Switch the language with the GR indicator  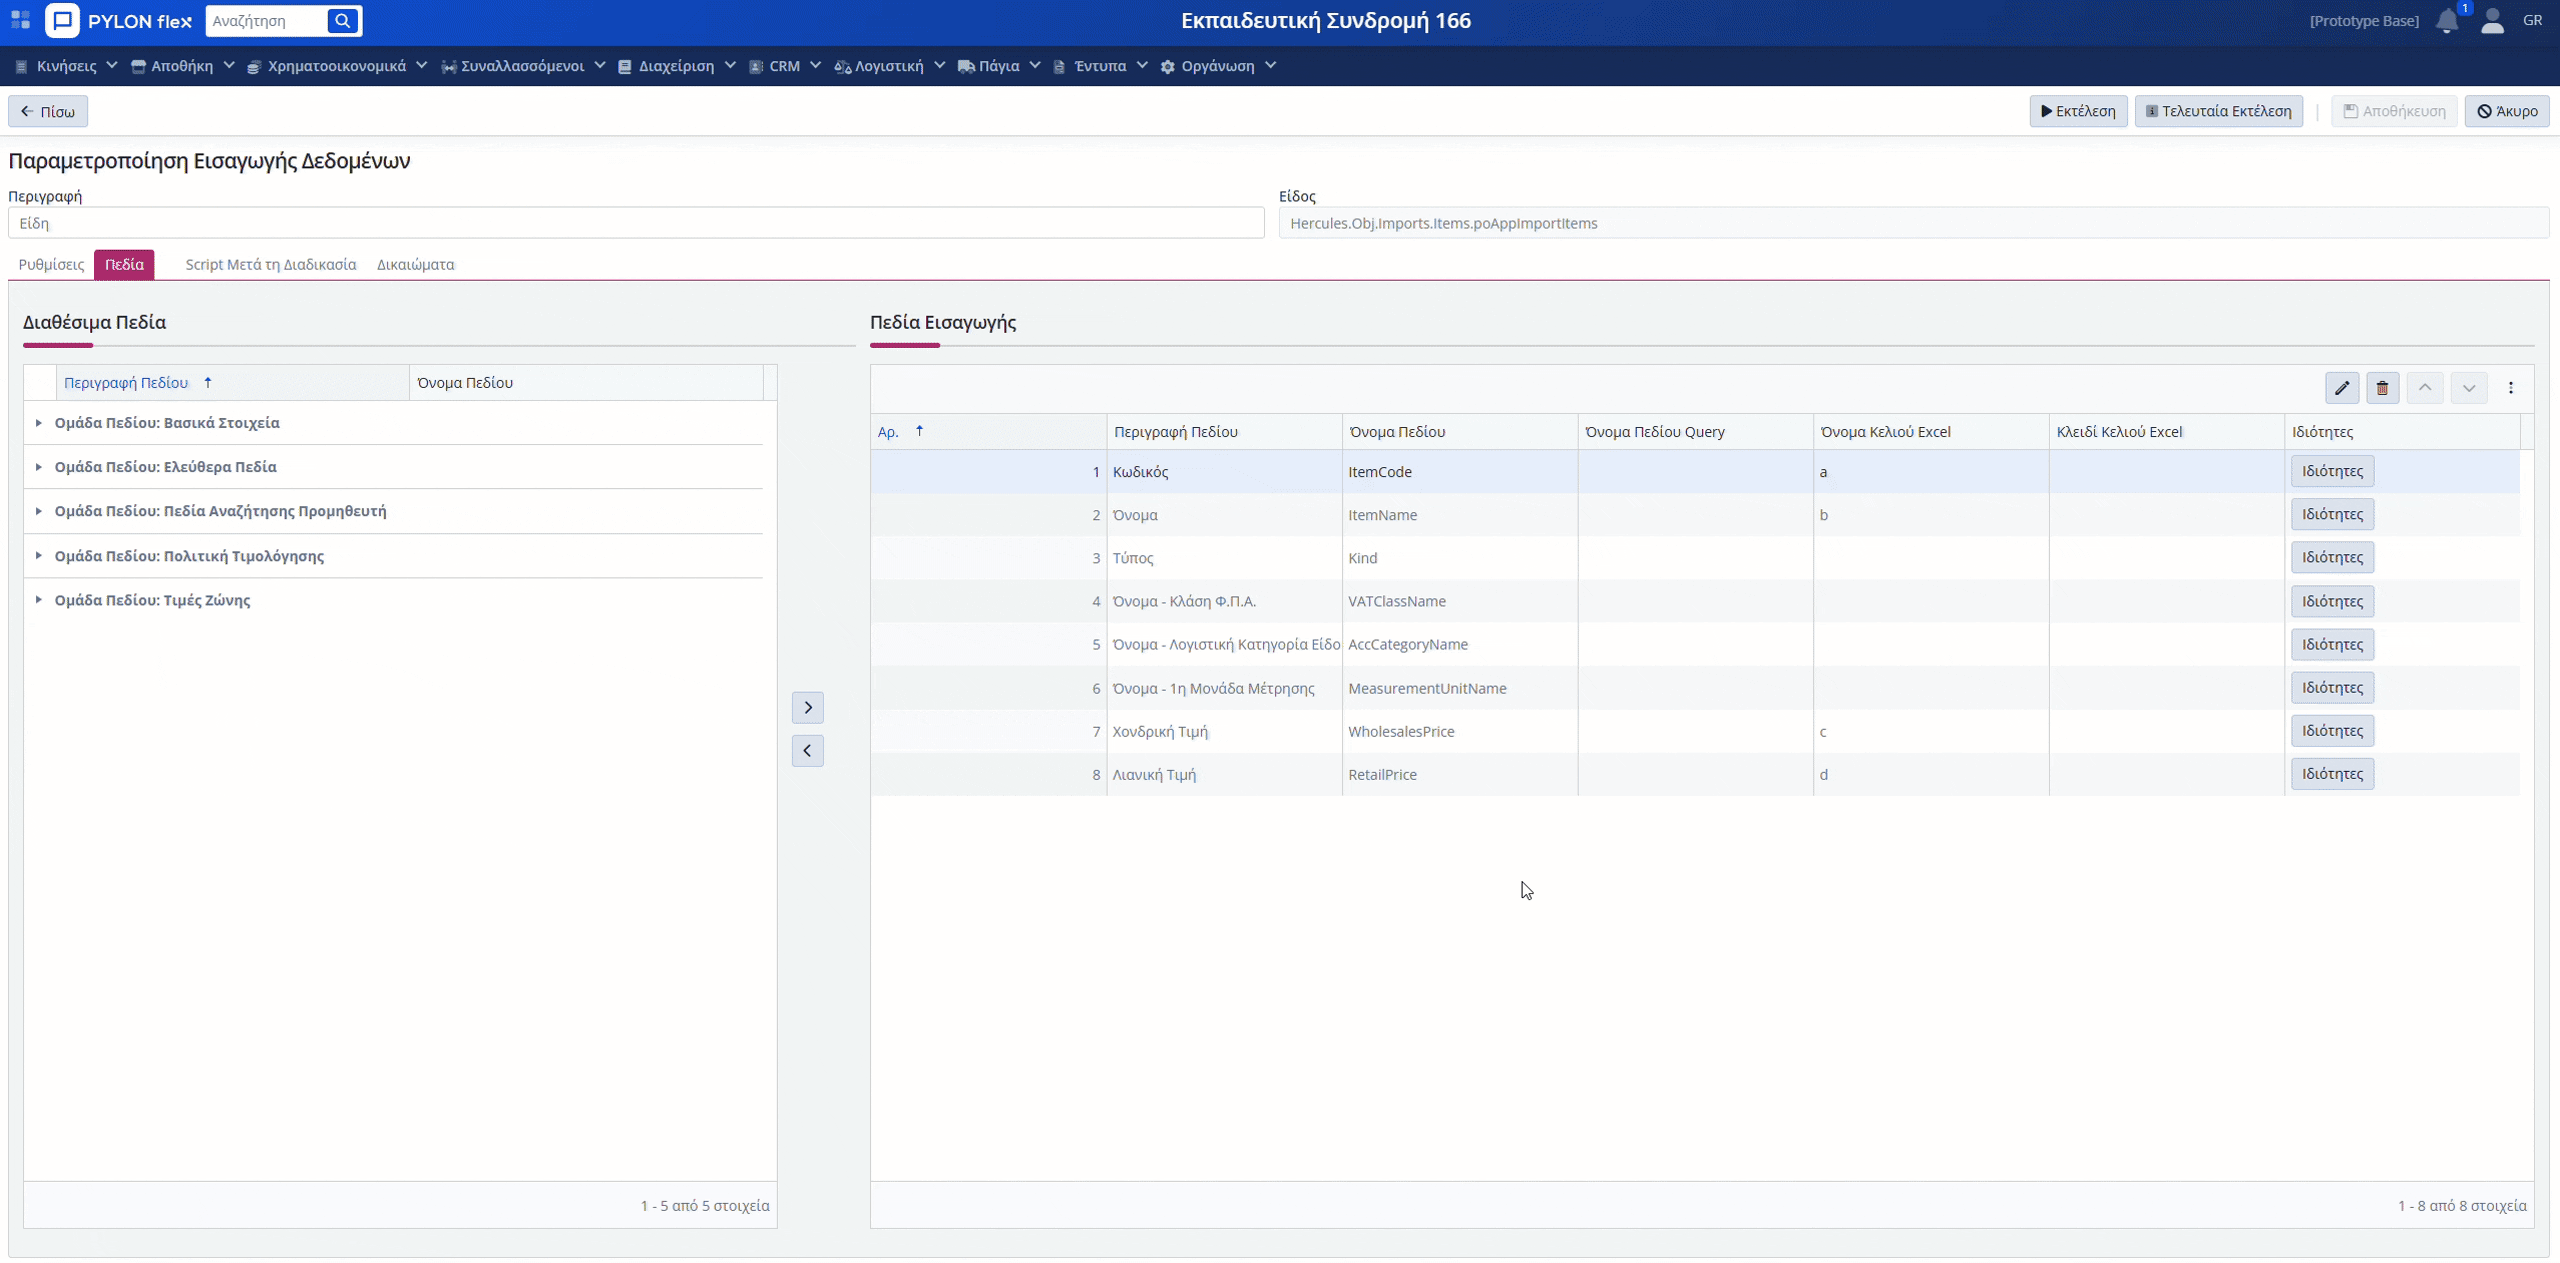2532,20
